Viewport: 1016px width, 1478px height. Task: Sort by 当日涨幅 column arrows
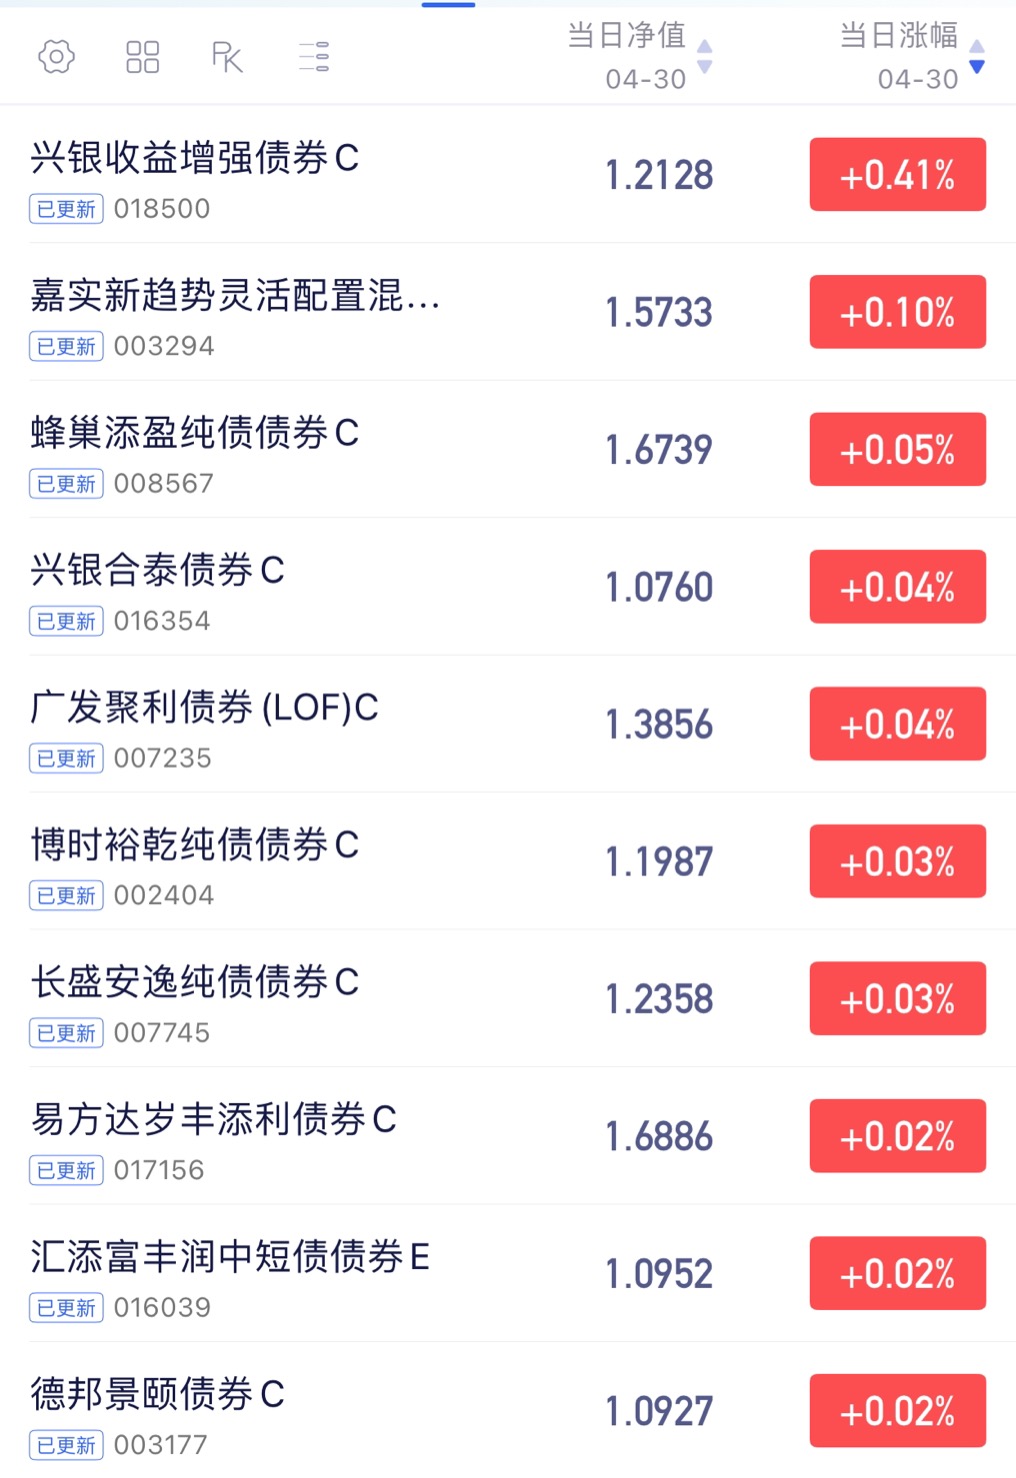point(978,57)
